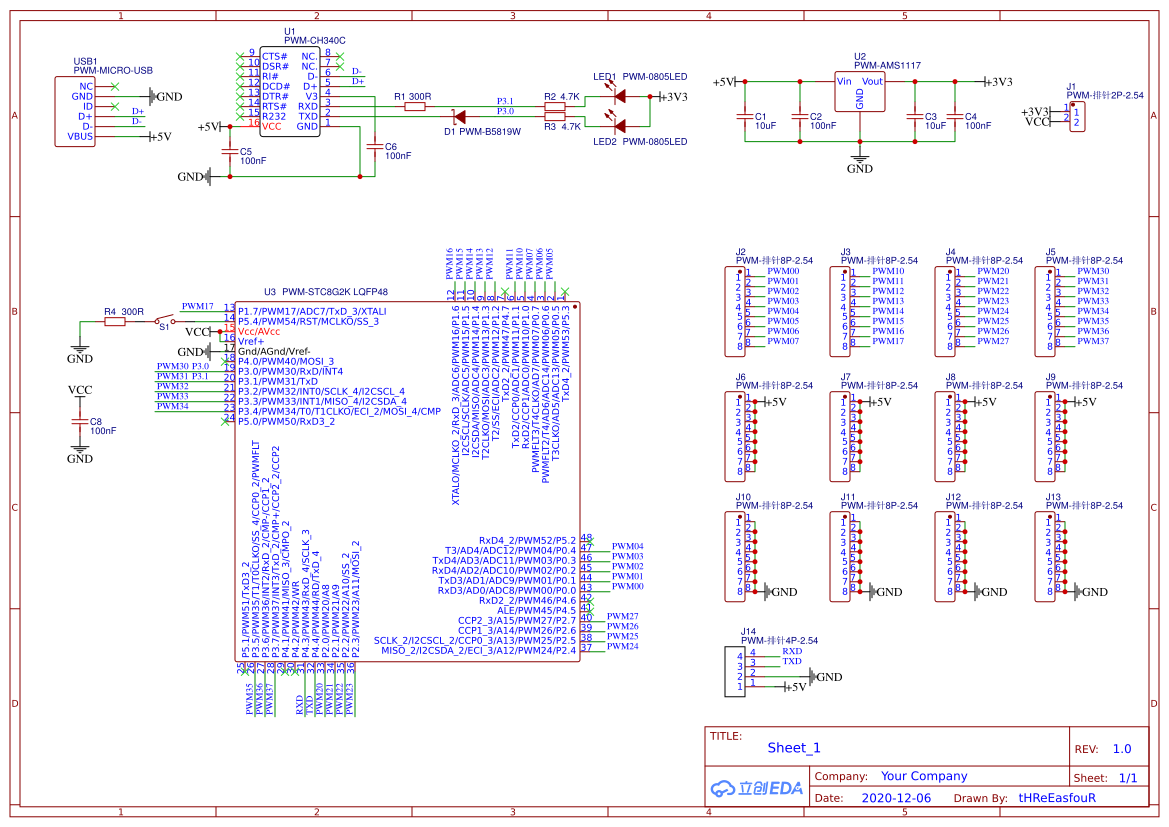Viewport: 1169px width, 827px height.
Task: Click the +3V3 power label next to LED1
Action: pyautogui.click(x=673, y=97)
